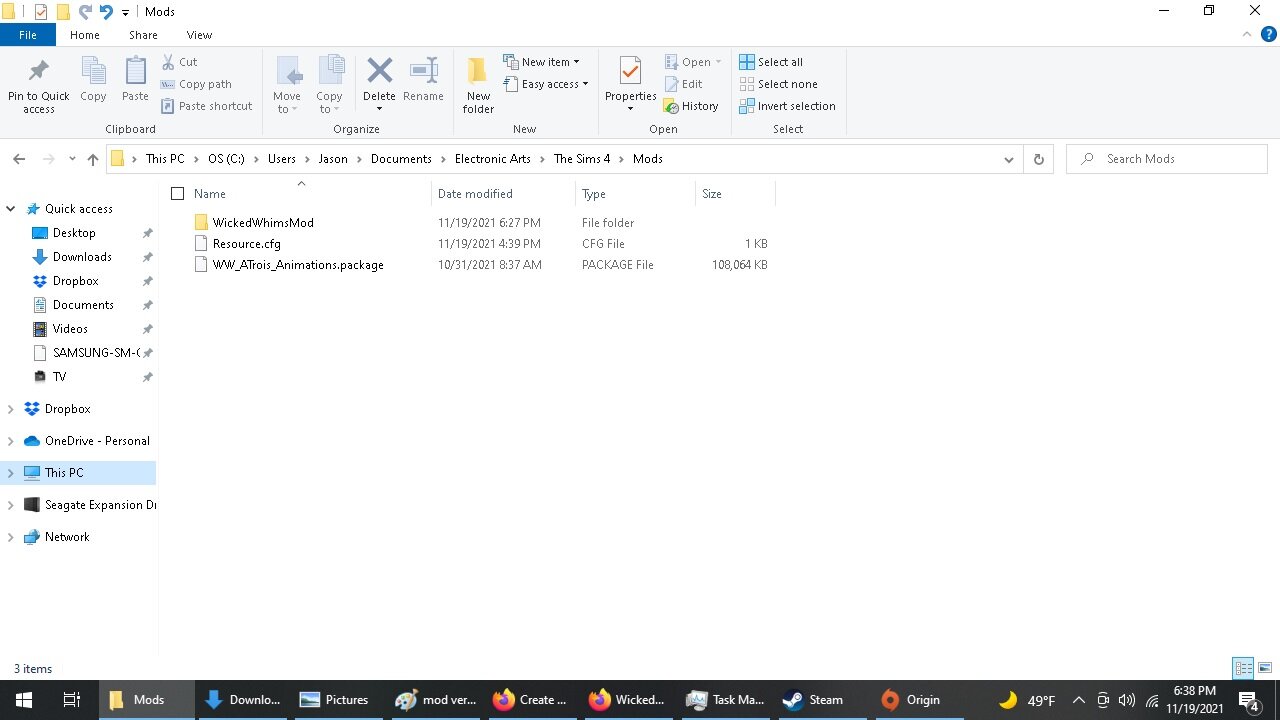
Task: Switch to the Home ribbon tab
Action: pos(84,35)
